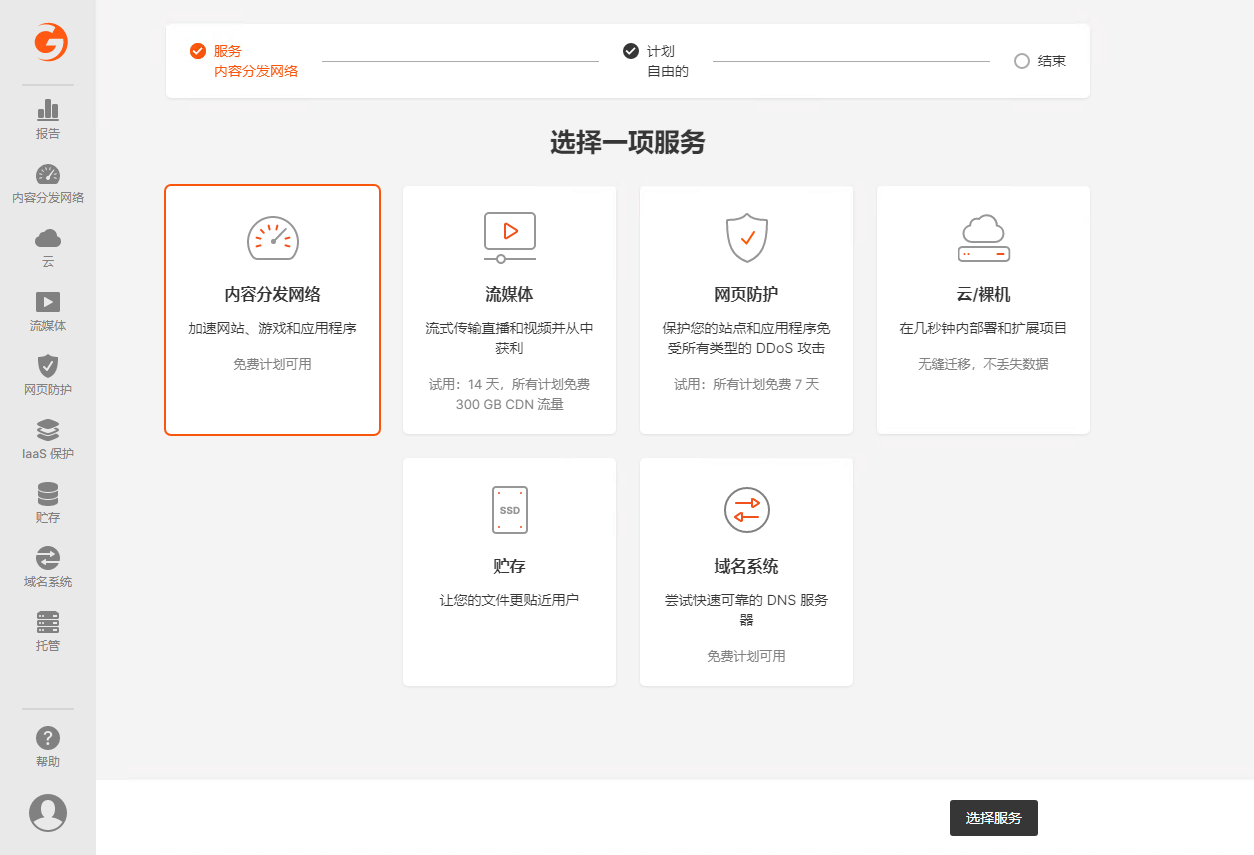Select 网页防护 card title
This screenshot has height=855, width=1254.
[747, 295]
